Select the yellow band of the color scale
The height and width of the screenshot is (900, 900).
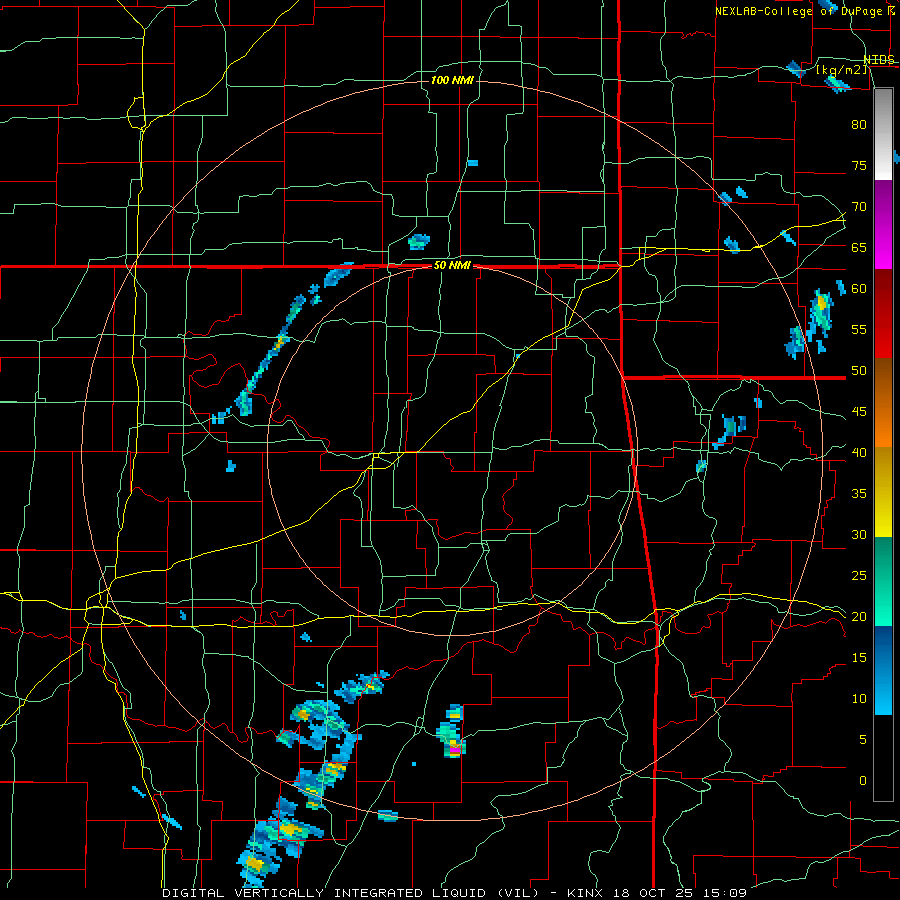pyautogui.click(x=883, y=492)
